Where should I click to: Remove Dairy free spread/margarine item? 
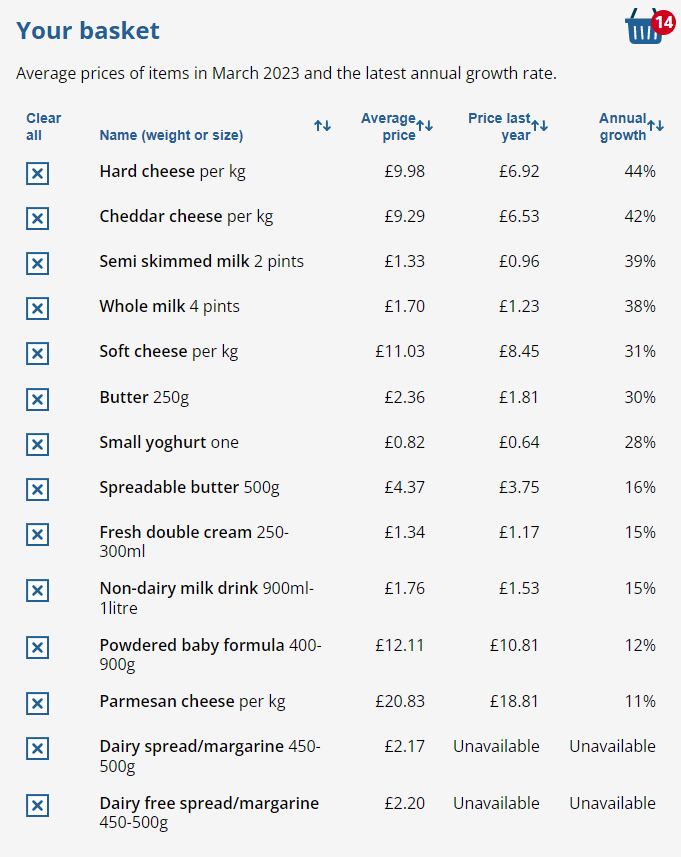point(37,805)
